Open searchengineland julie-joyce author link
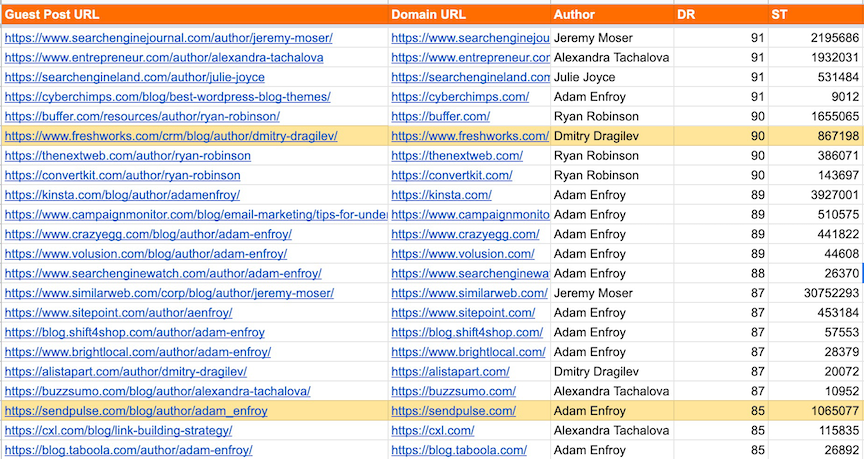Viewport: 864px width, 459px height. pyautogui.click(x=134, y=77)
